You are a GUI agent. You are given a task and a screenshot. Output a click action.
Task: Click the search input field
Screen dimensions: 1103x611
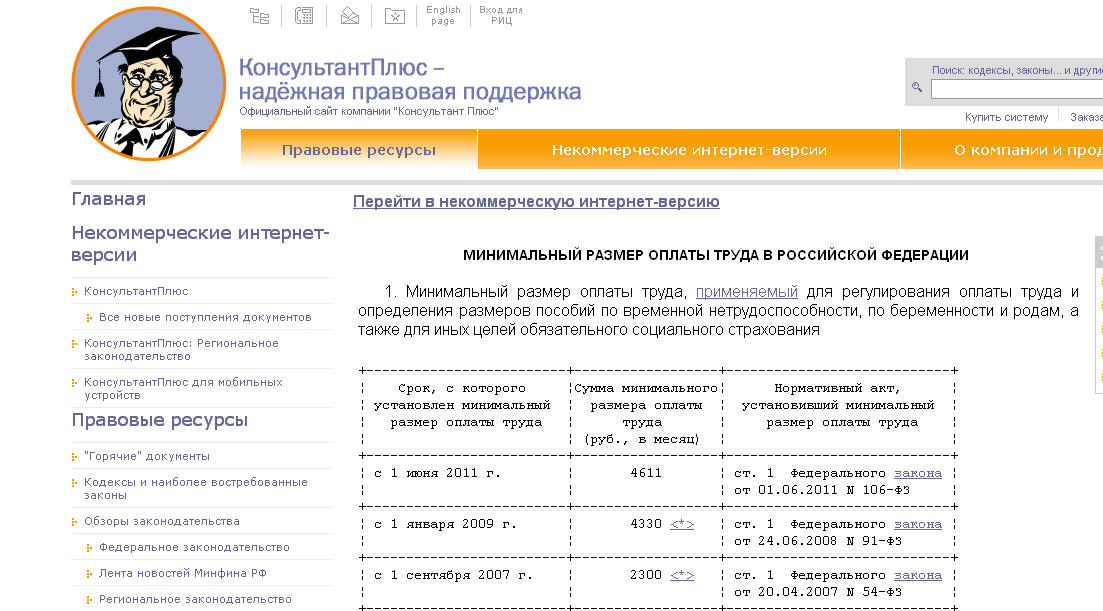click(x=1016, y=89)
